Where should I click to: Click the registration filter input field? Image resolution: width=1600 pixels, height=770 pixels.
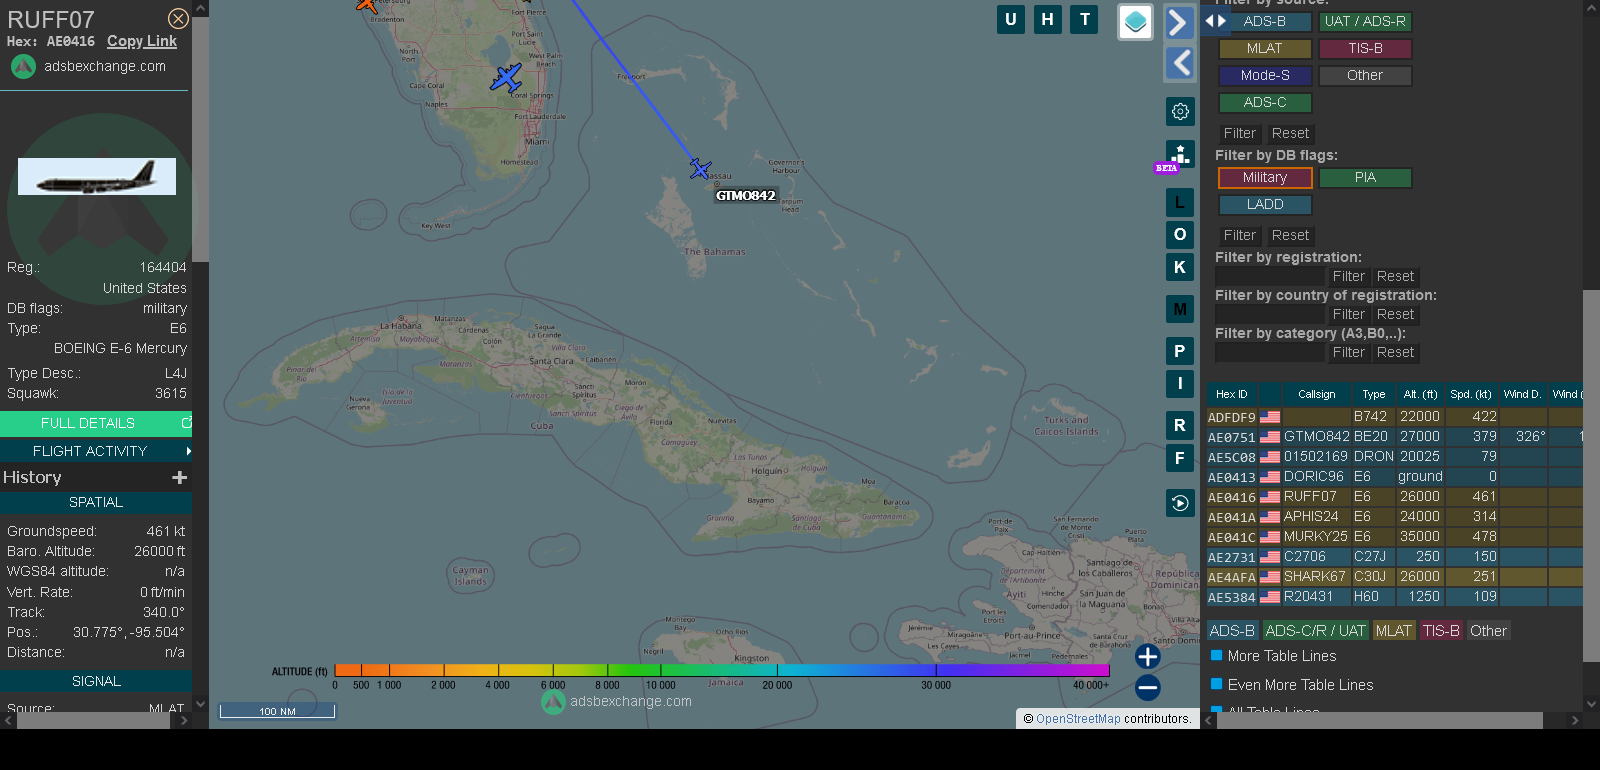(1270, 276)
